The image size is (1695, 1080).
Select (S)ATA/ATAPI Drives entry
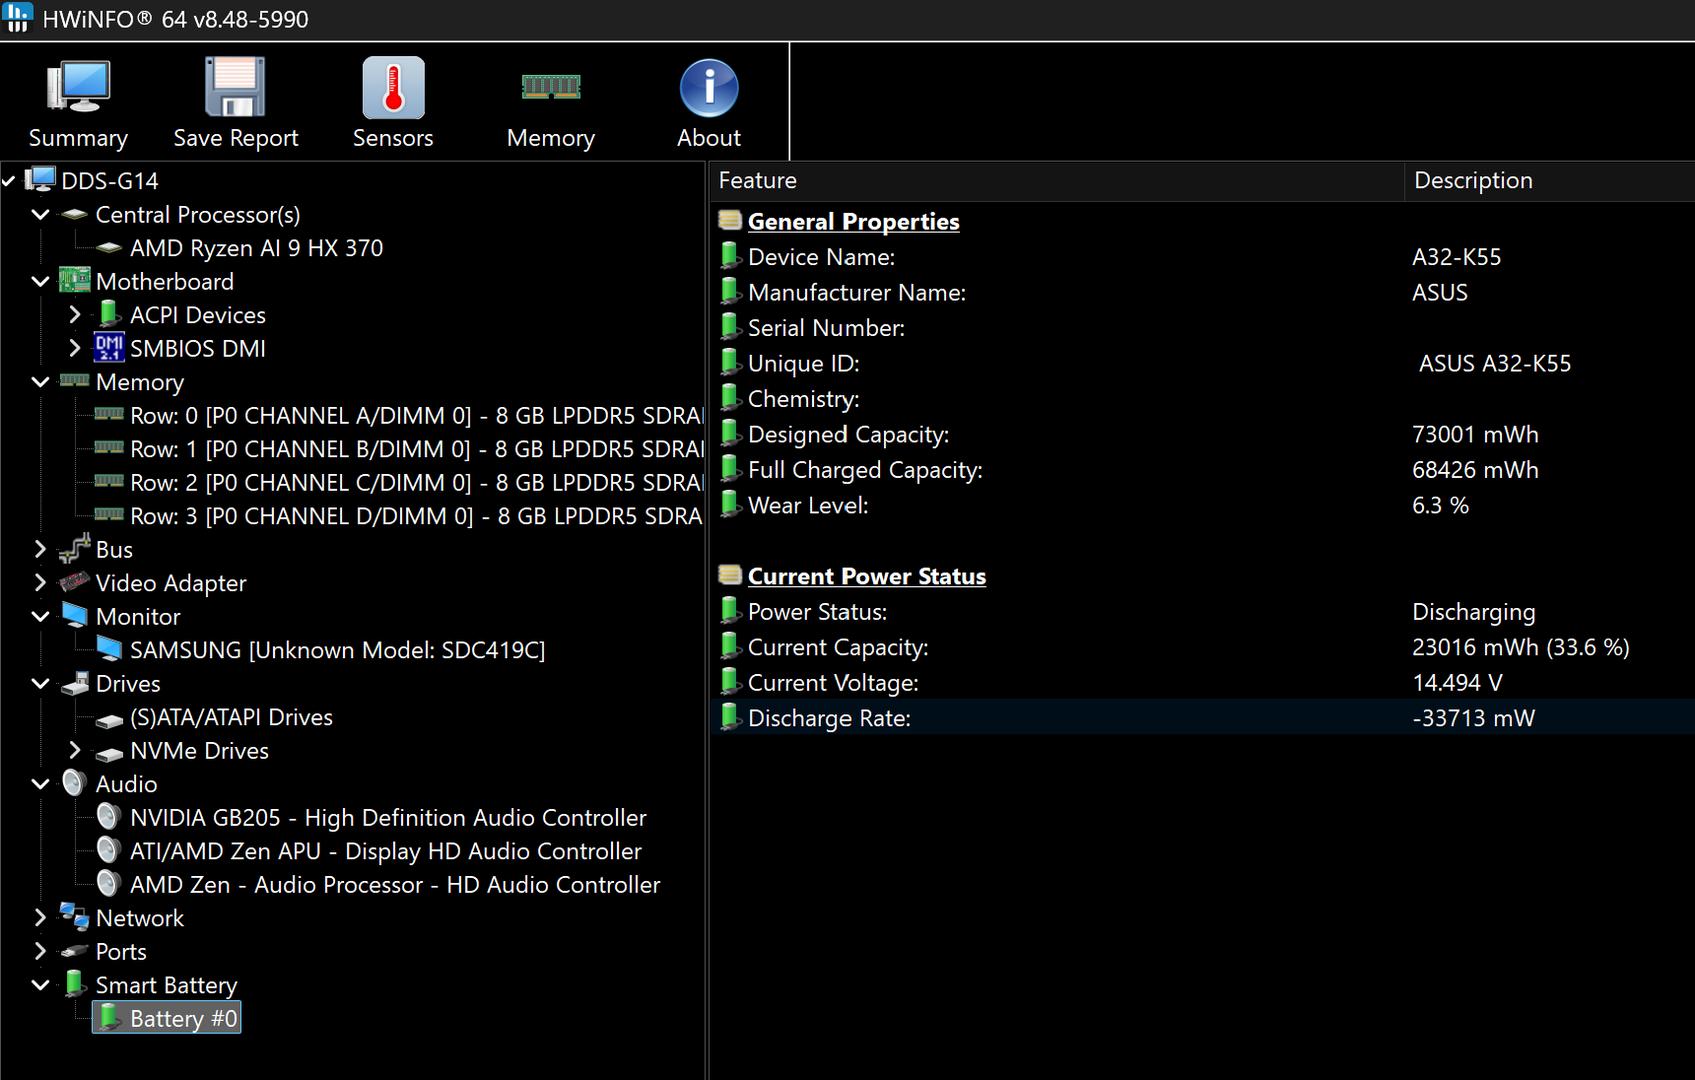pyautogui.click(x=231, y=717)
